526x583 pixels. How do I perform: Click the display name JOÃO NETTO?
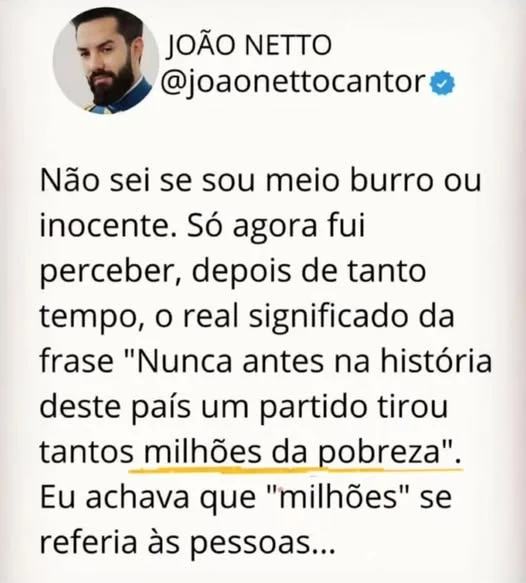click(x=249, y=44)
